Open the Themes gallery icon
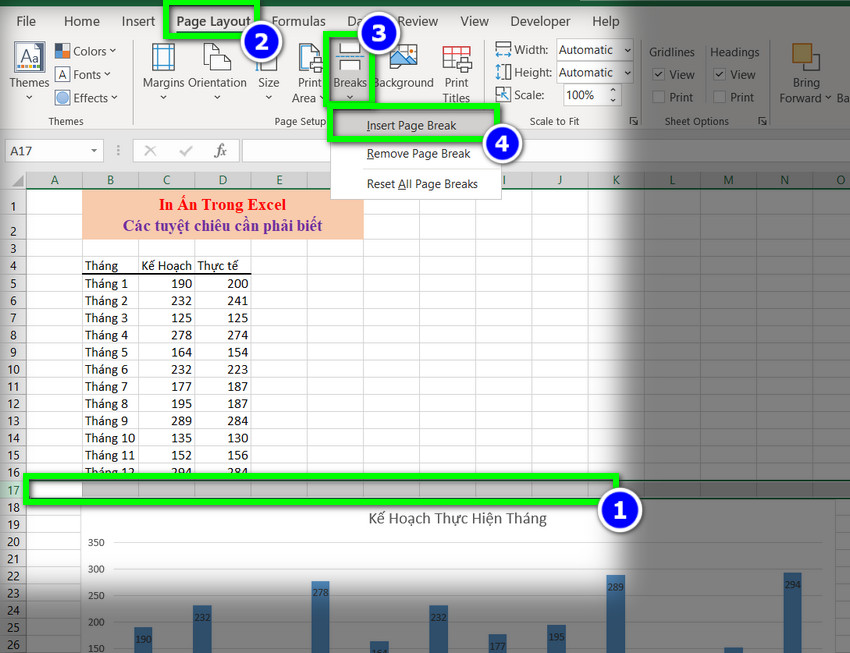The height and width of the screenshot is (653, 850). [x=29, y=62]
